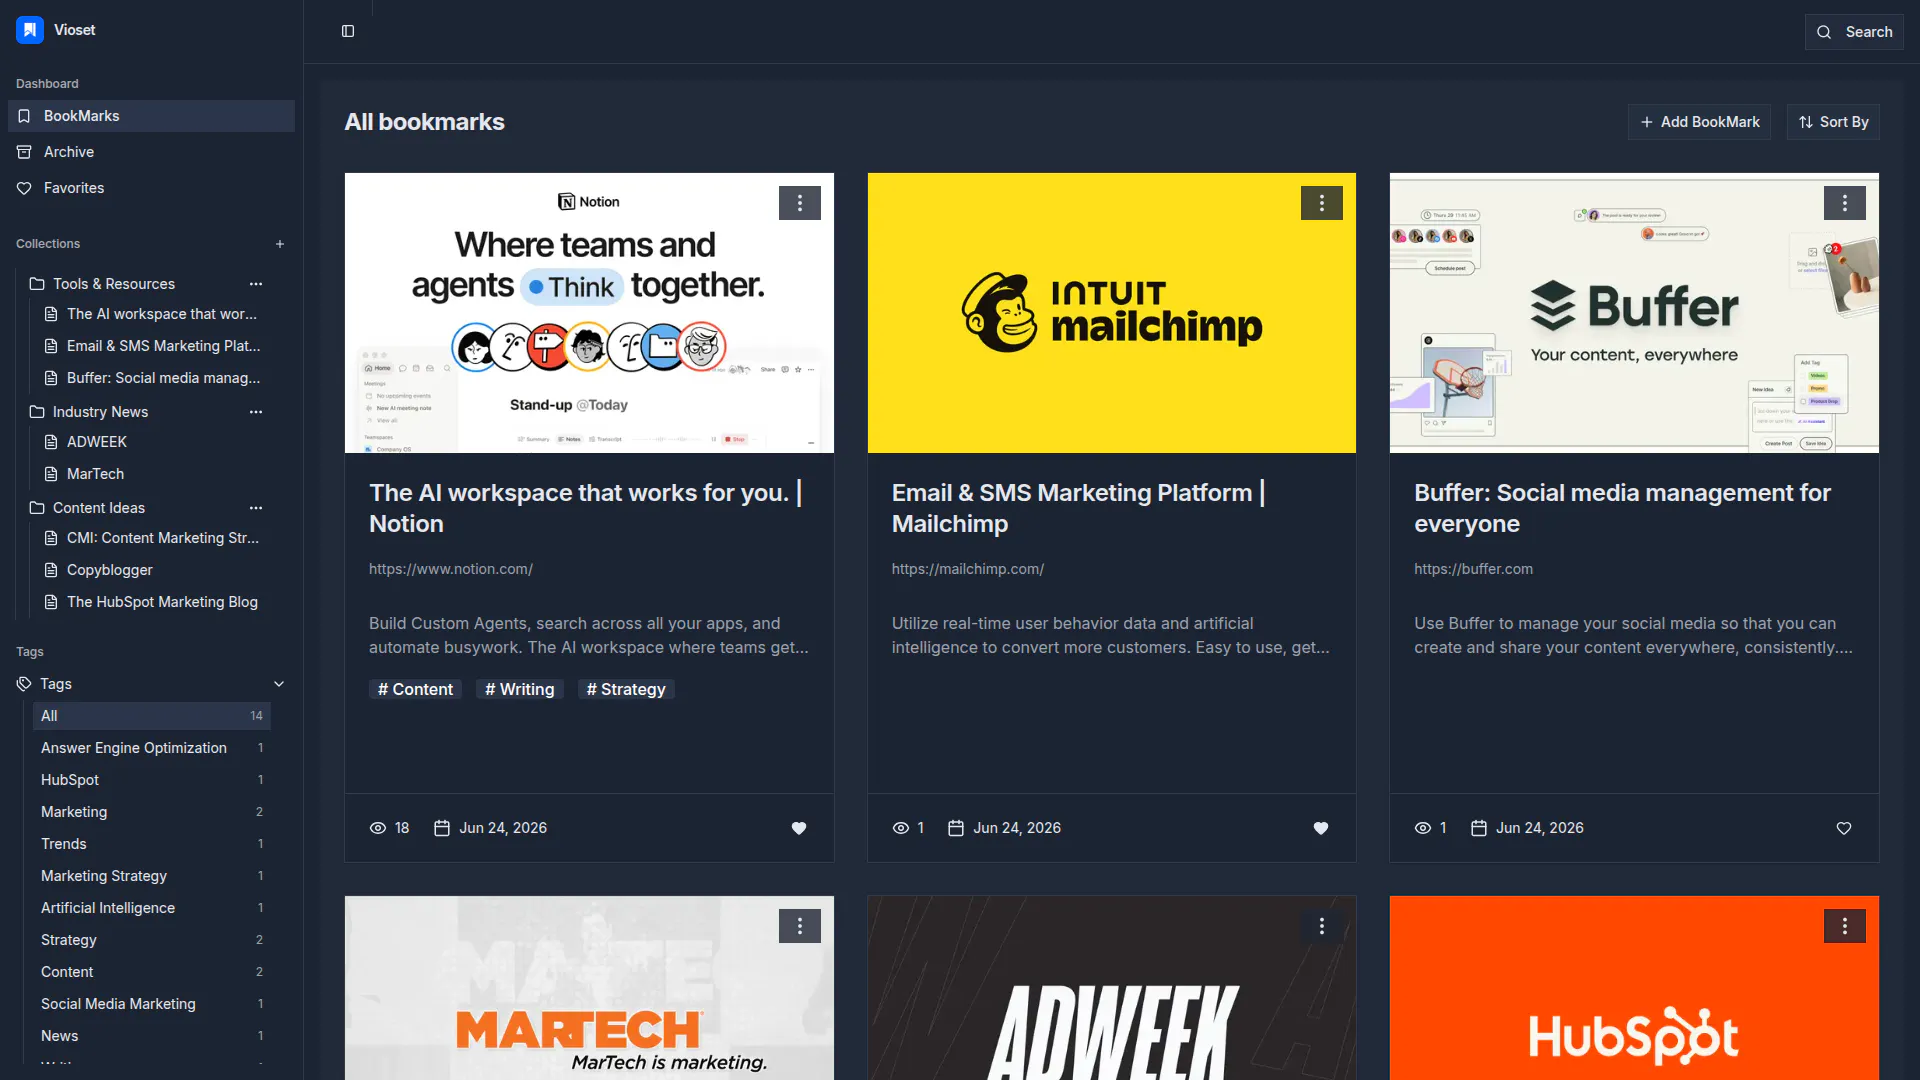Filter by Strategy tag in sidebar

[x=152, y=940]
